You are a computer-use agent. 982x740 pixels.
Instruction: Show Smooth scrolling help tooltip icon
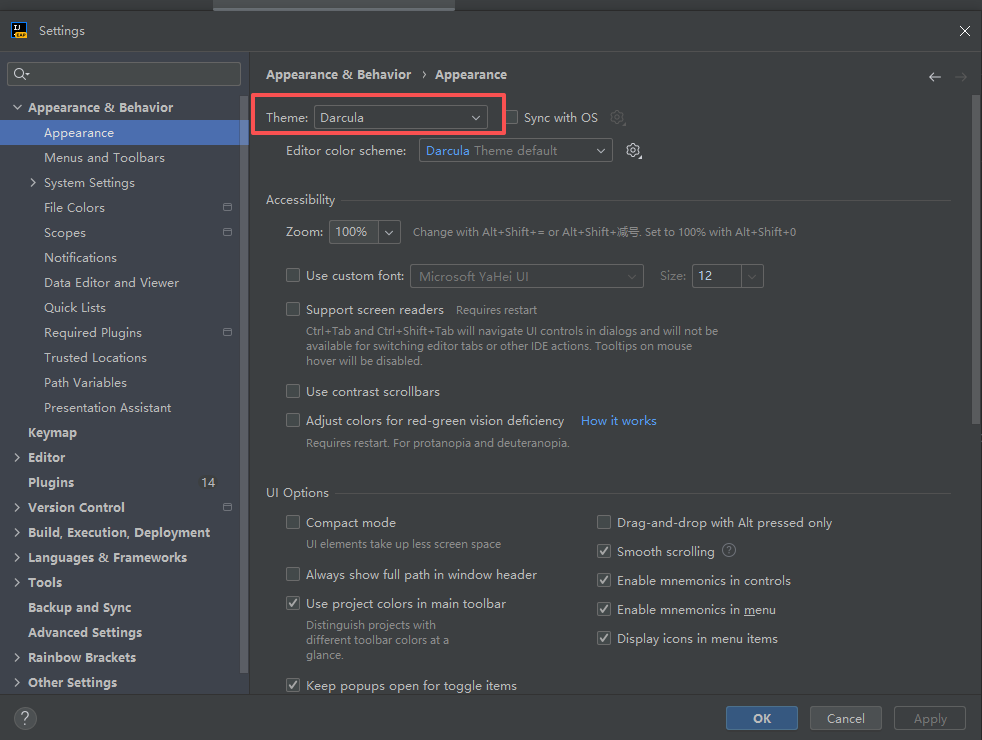coord(729,550)
